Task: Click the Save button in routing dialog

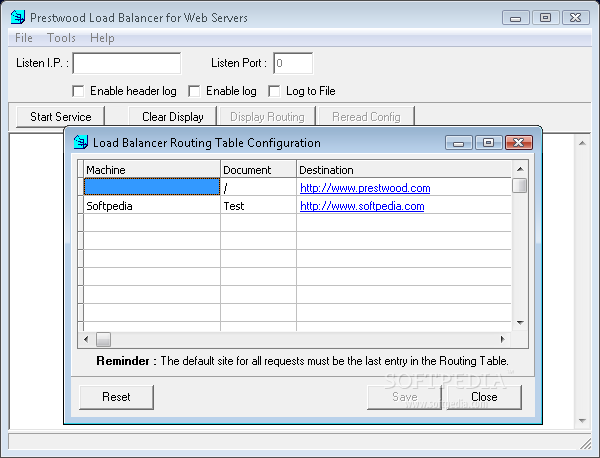Action: point(404,397)
